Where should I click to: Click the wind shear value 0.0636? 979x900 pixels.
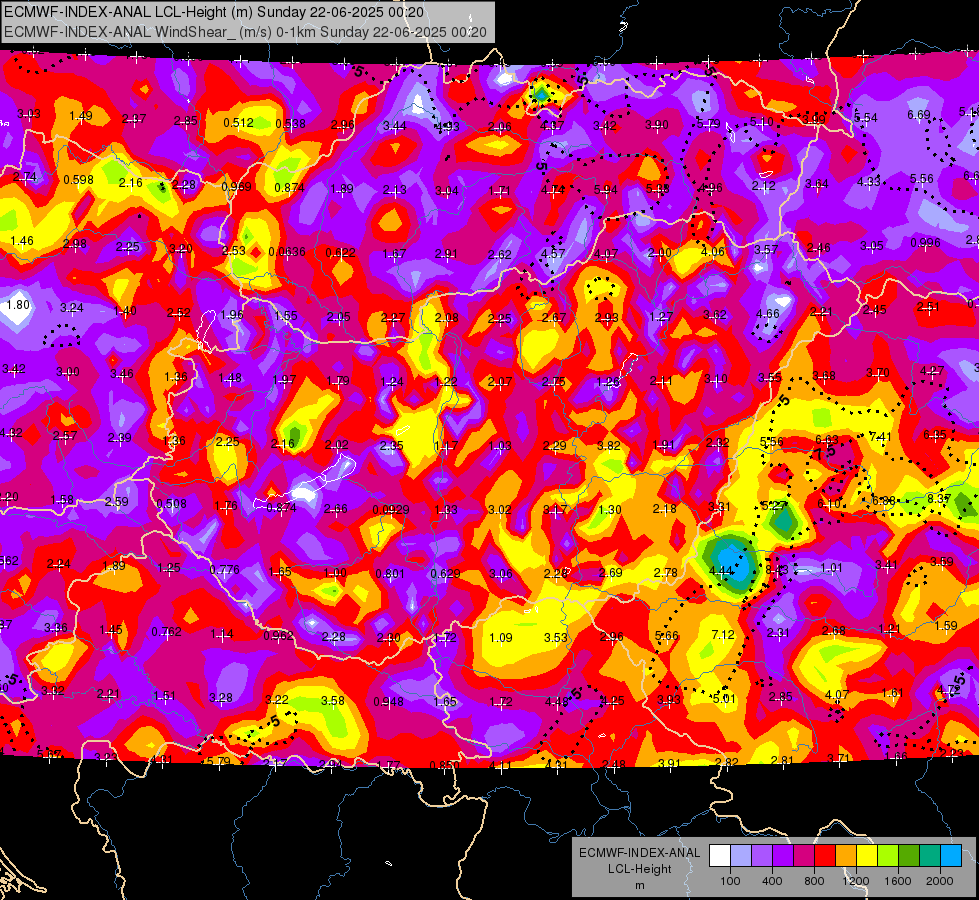point(287,252)
